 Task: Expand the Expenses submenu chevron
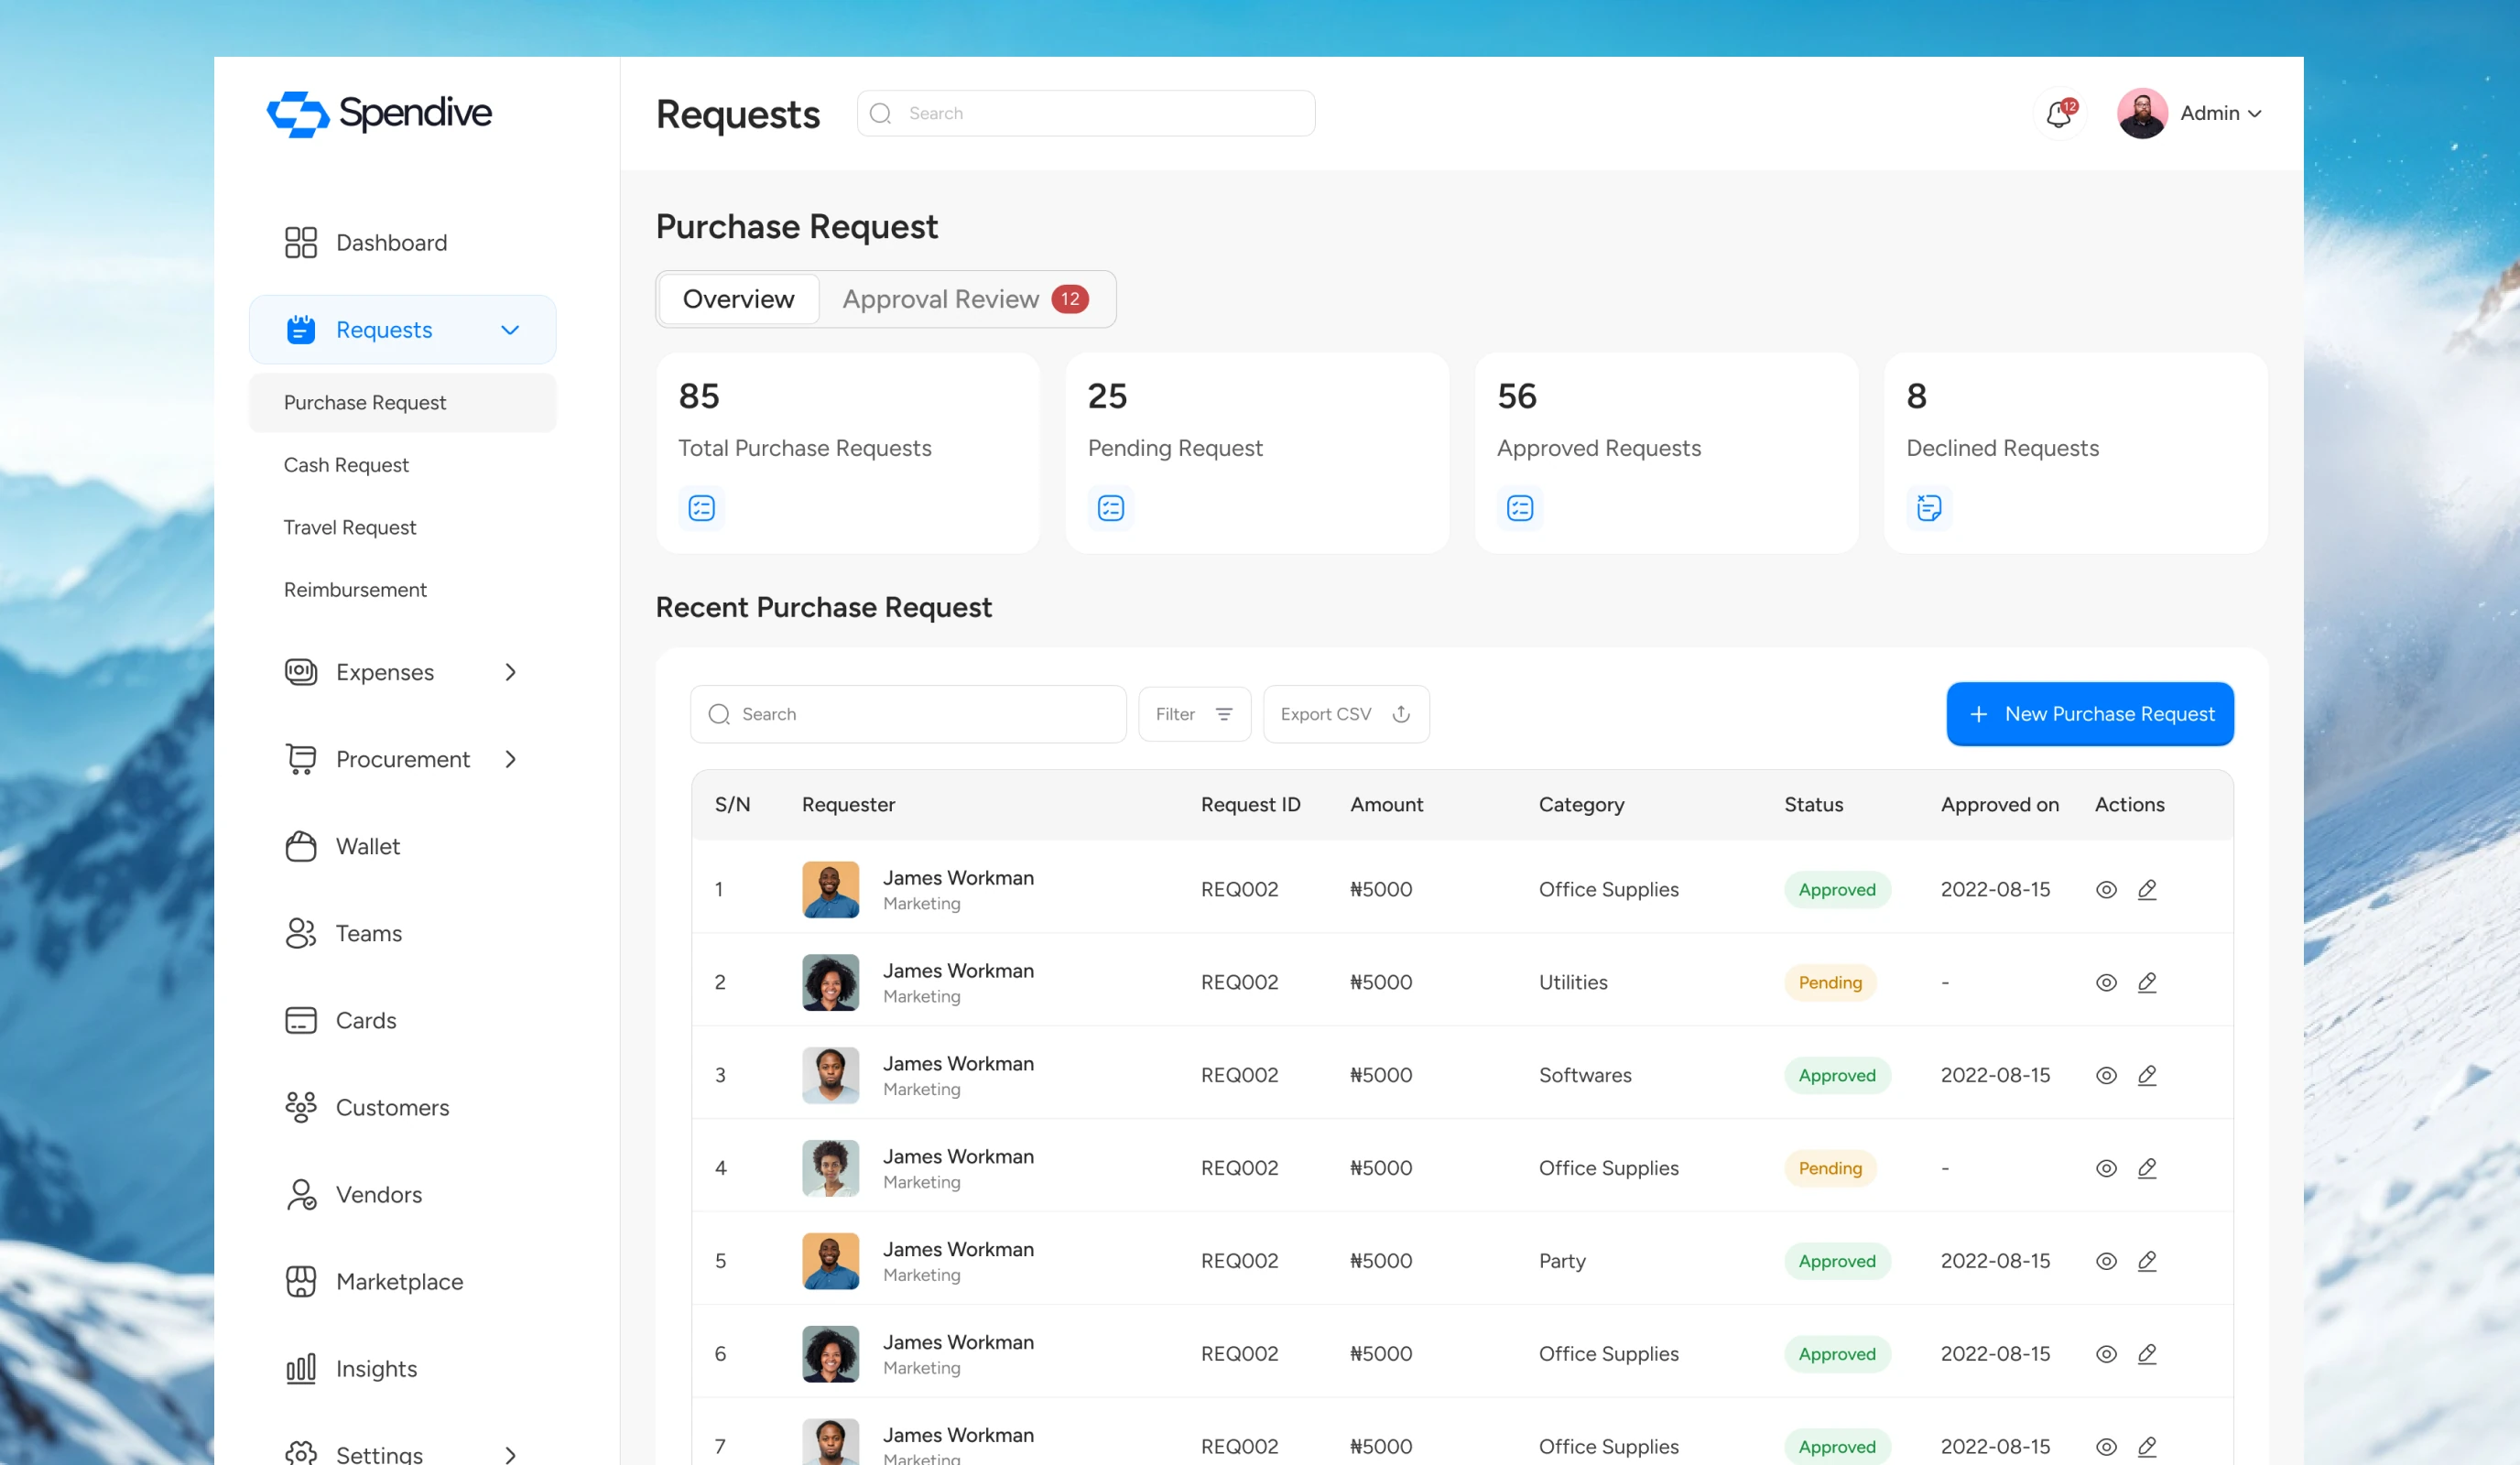click(x=510, y=672)
